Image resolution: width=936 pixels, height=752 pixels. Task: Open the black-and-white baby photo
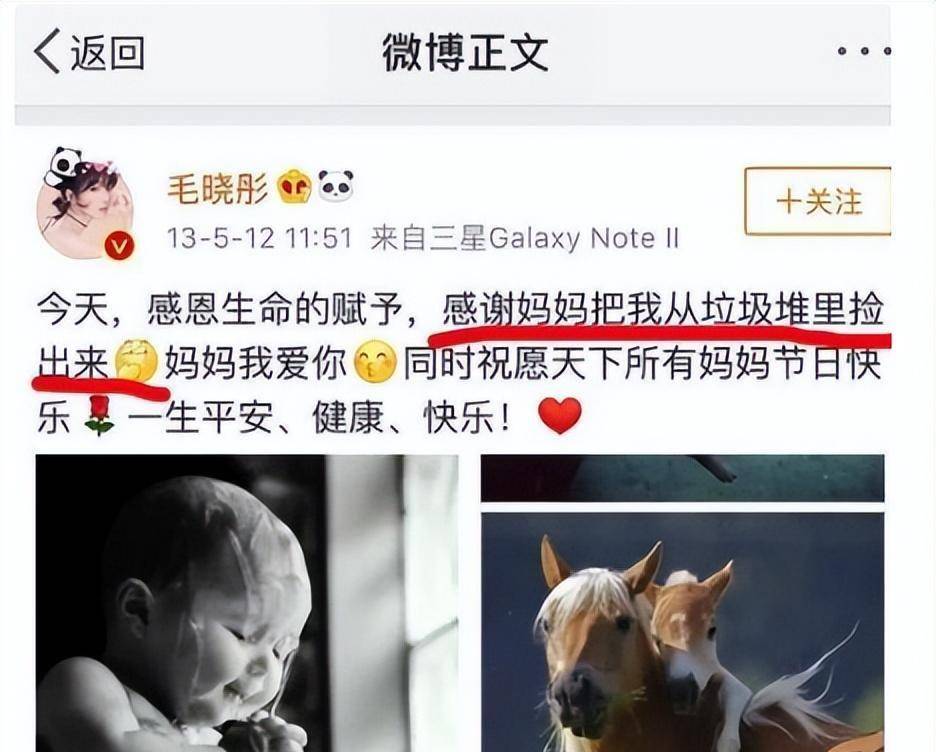point(247,603)
